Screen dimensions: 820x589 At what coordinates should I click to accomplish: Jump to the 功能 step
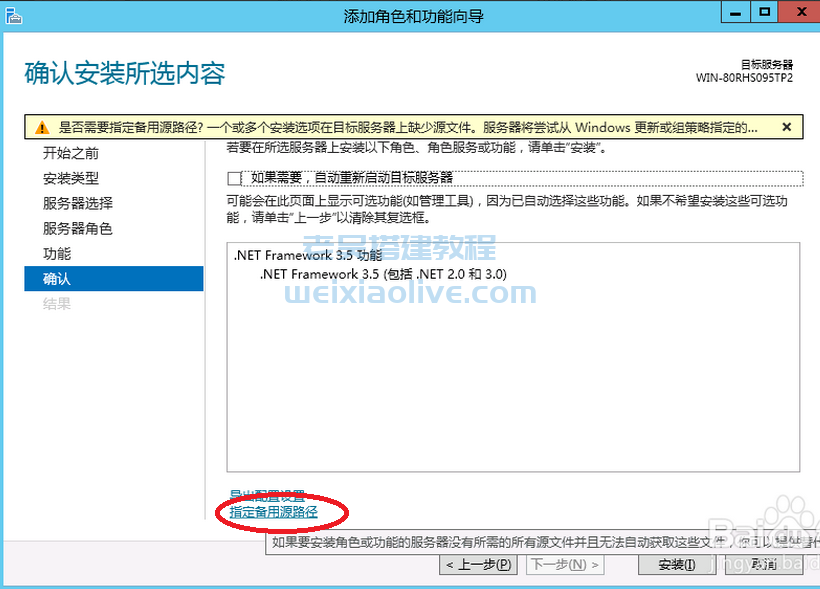click(x=56, y=254)
